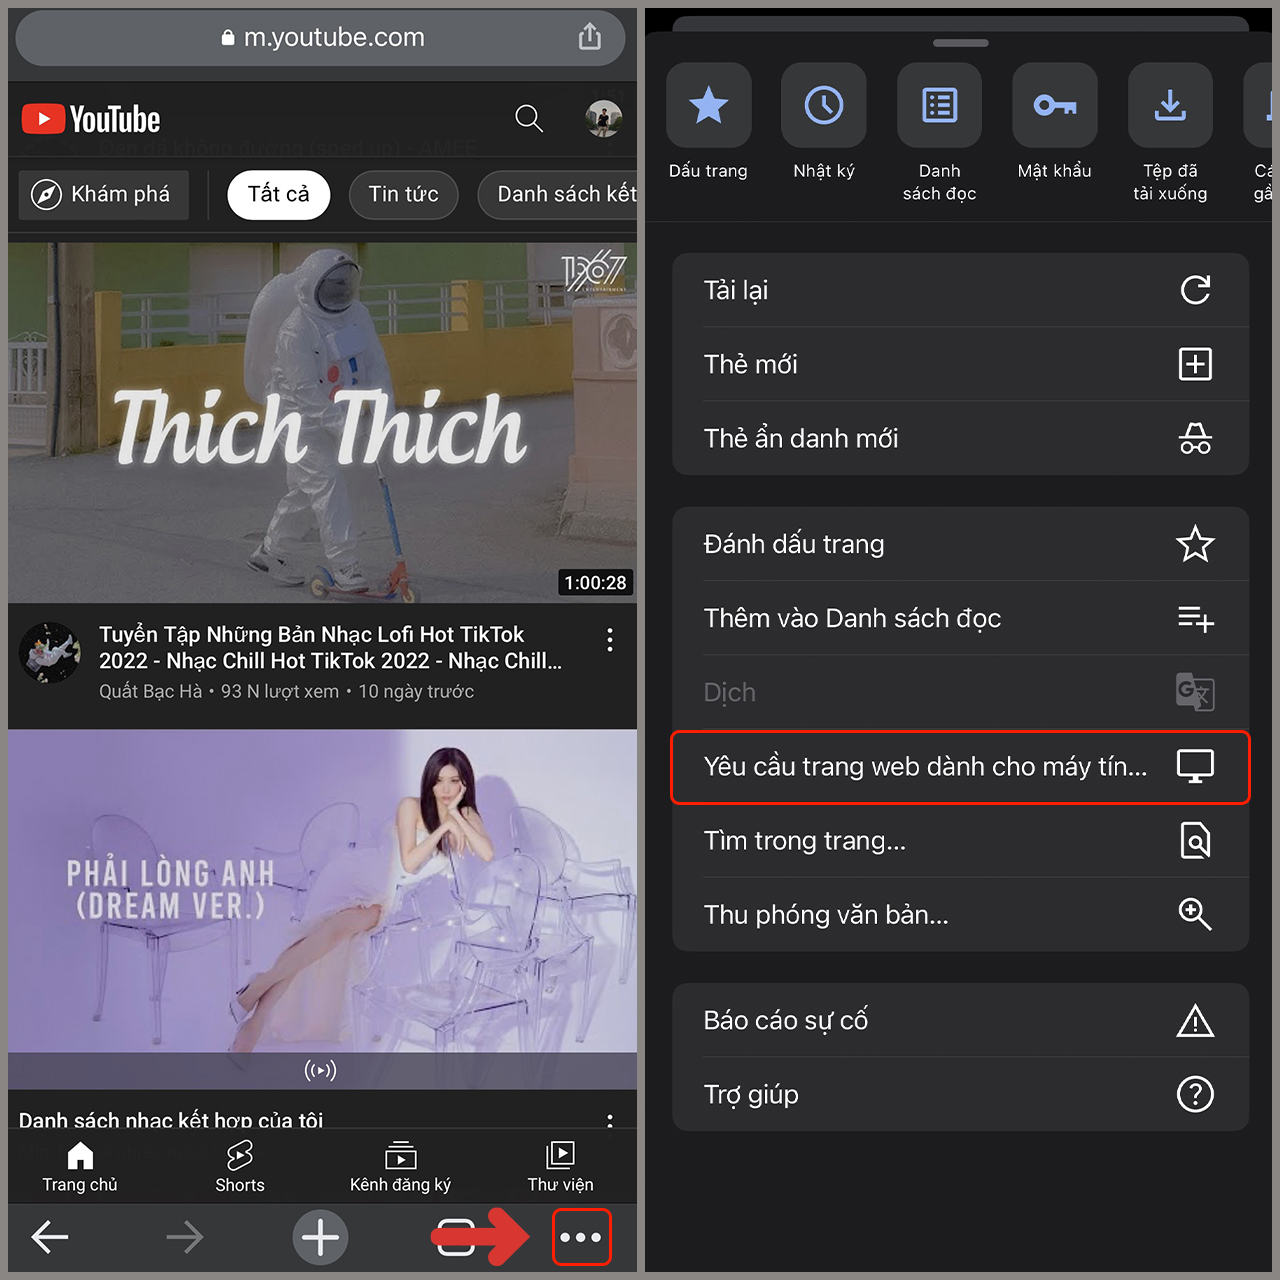Screen dimensions: 1280x1280
Task: Open the Shorts tab
Action: (240, 1167)
